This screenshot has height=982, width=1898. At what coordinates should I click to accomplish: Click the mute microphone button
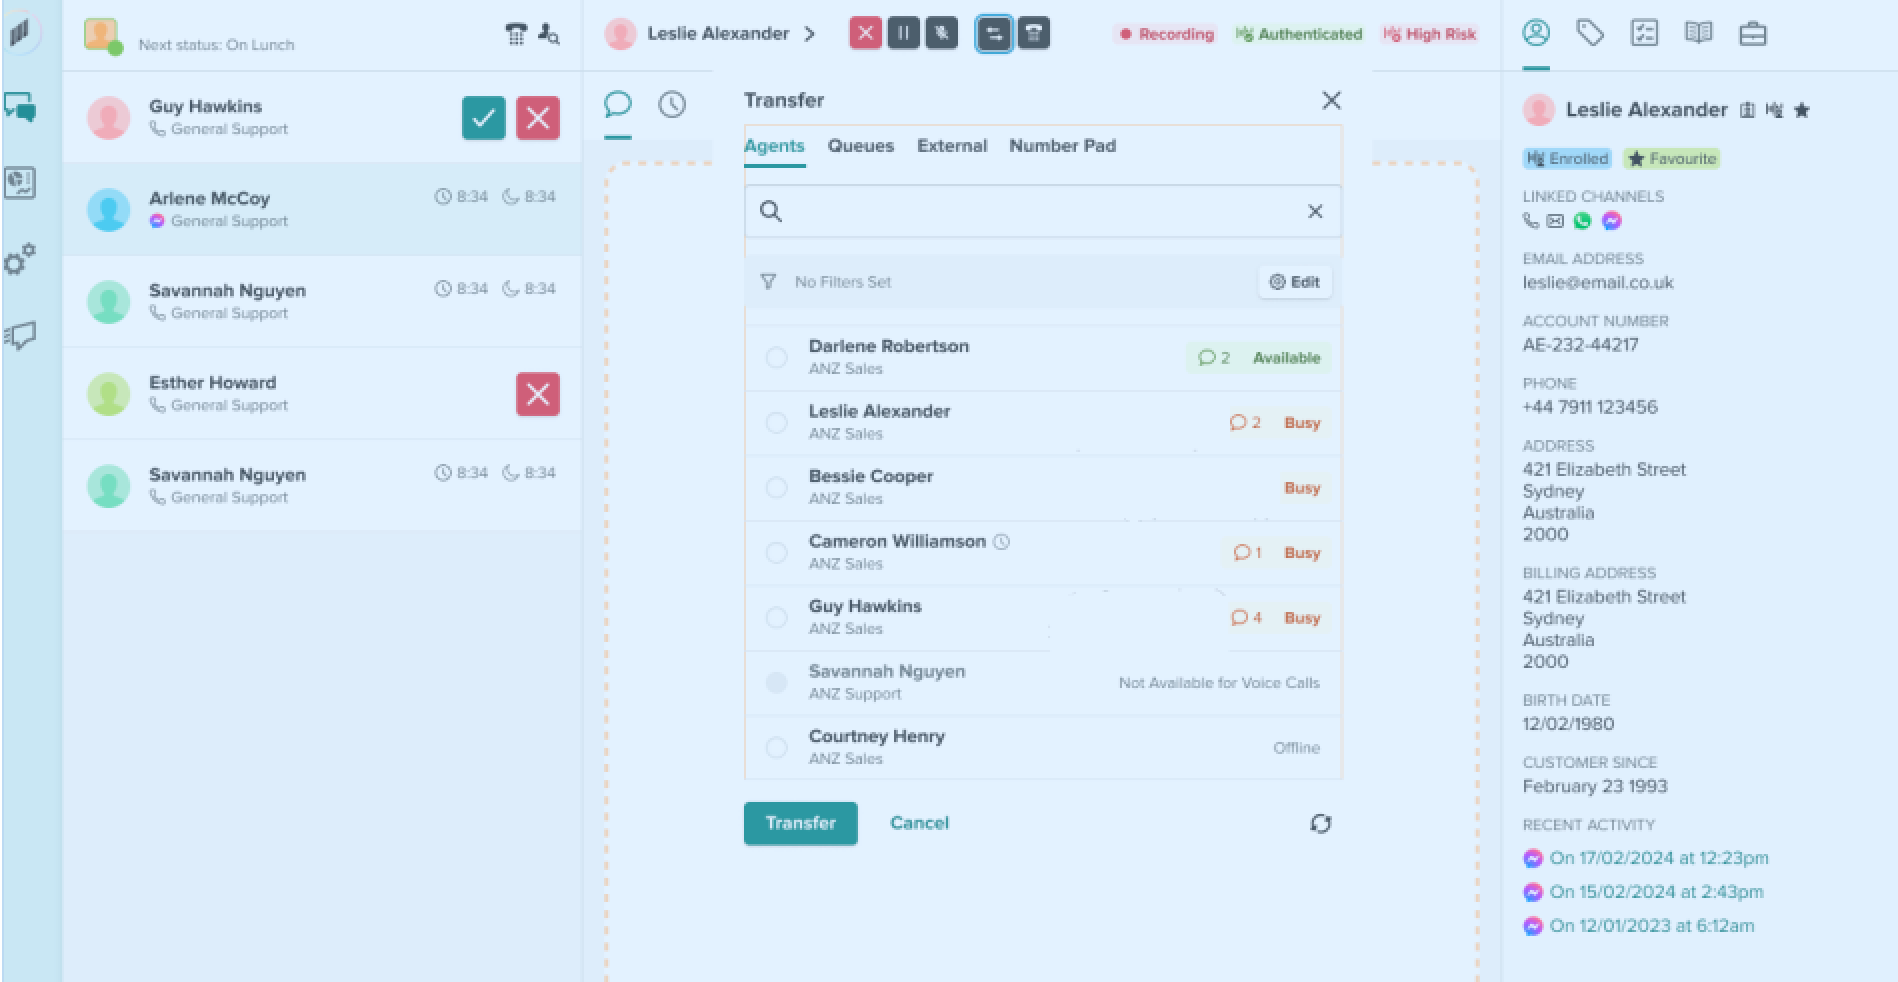point(941,33)
